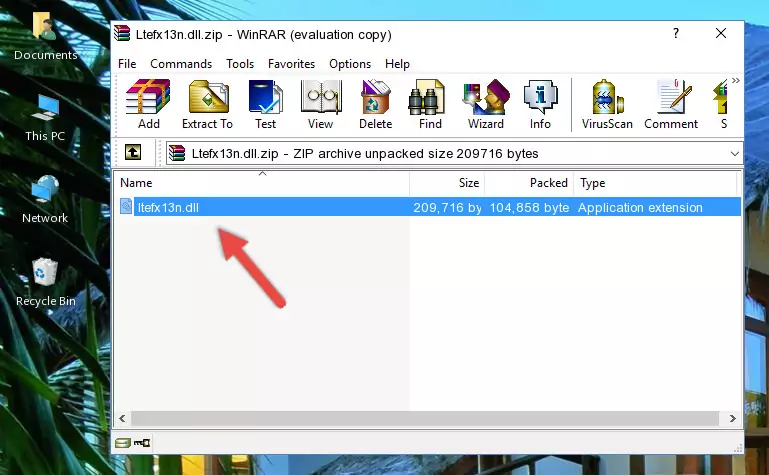Sort by the Size column header
The height and width of the screenshot is (475, 769).
[447, 183]
